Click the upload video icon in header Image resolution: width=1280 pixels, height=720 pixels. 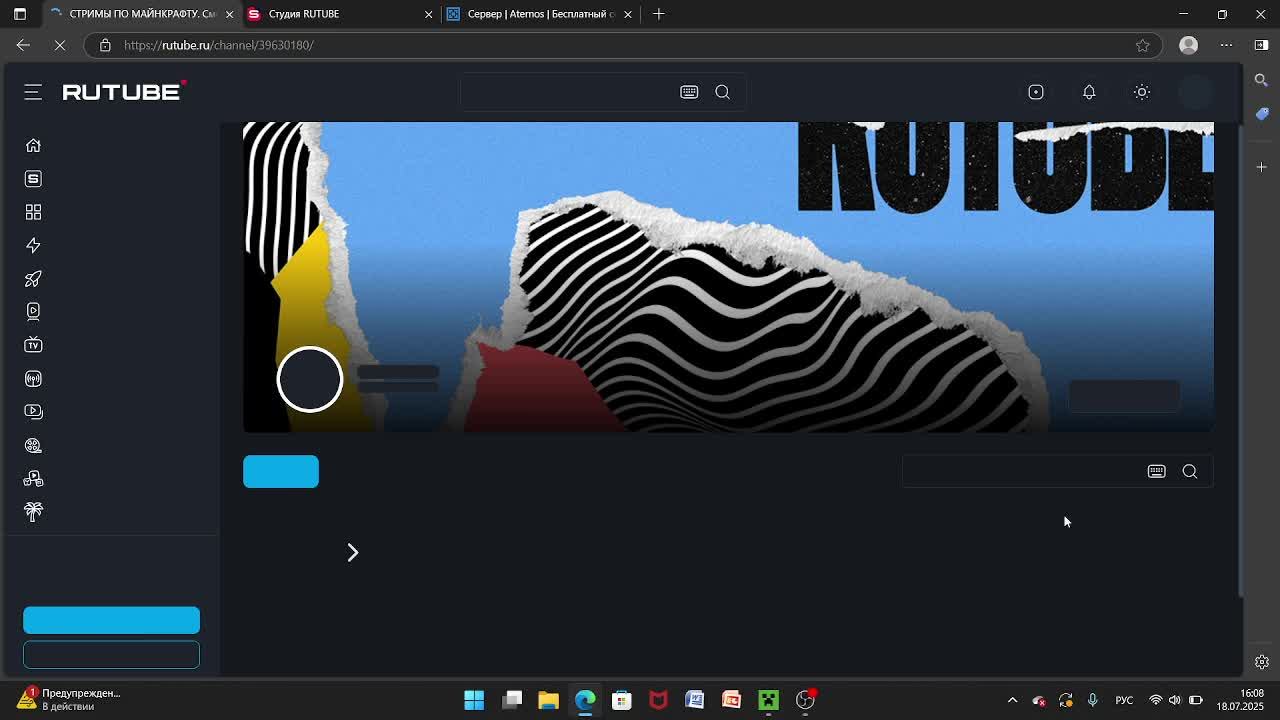(x=1036, y=92)
